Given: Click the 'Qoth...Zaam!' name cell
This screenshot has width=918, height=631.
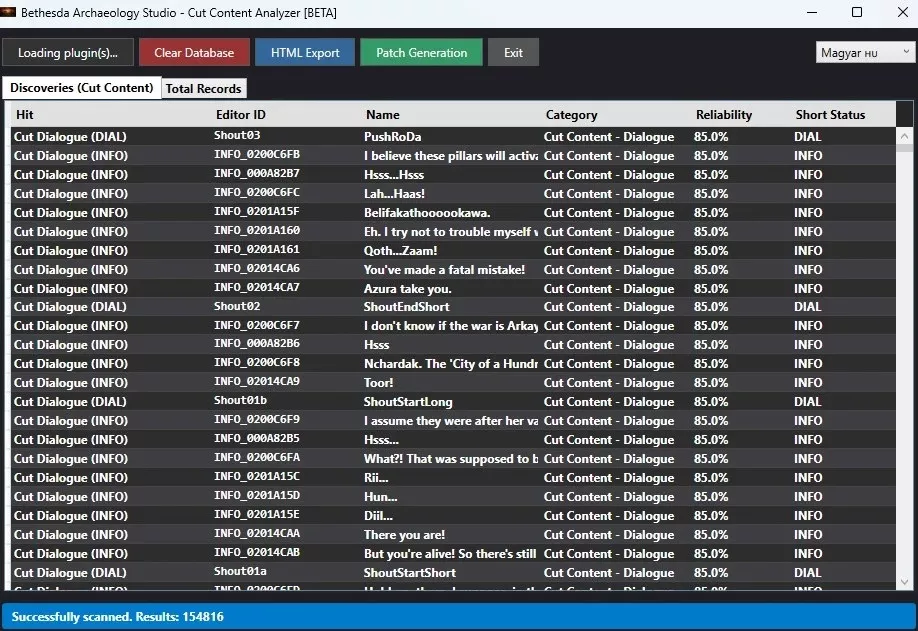Looking at the screenshot, I should click(400, 251).
